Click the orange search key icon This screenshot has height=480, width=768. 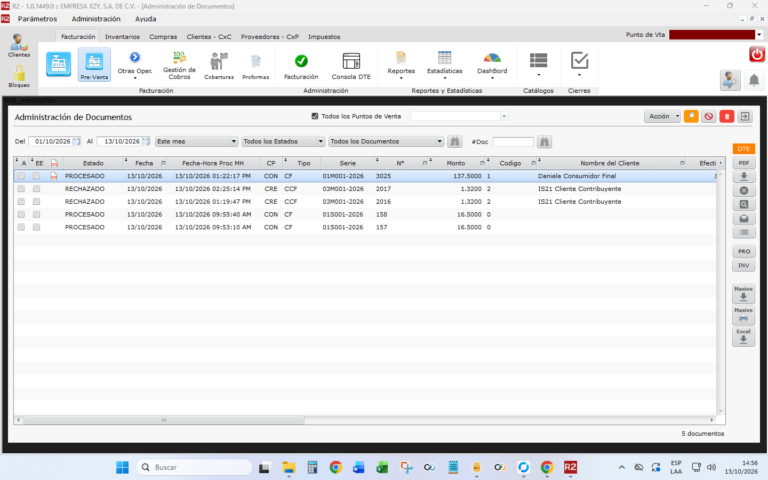691,117
